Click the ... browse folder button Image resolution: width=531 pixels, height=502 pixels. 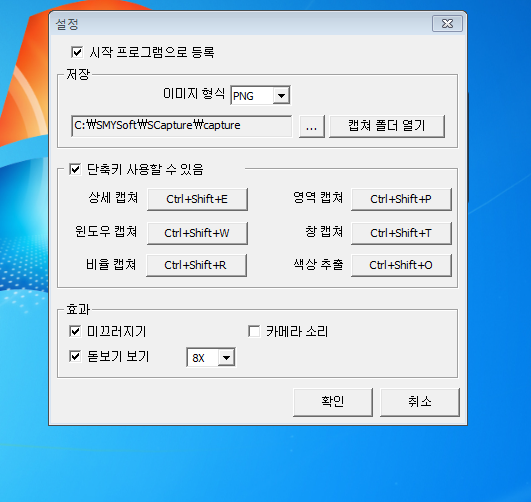[312, 126]
